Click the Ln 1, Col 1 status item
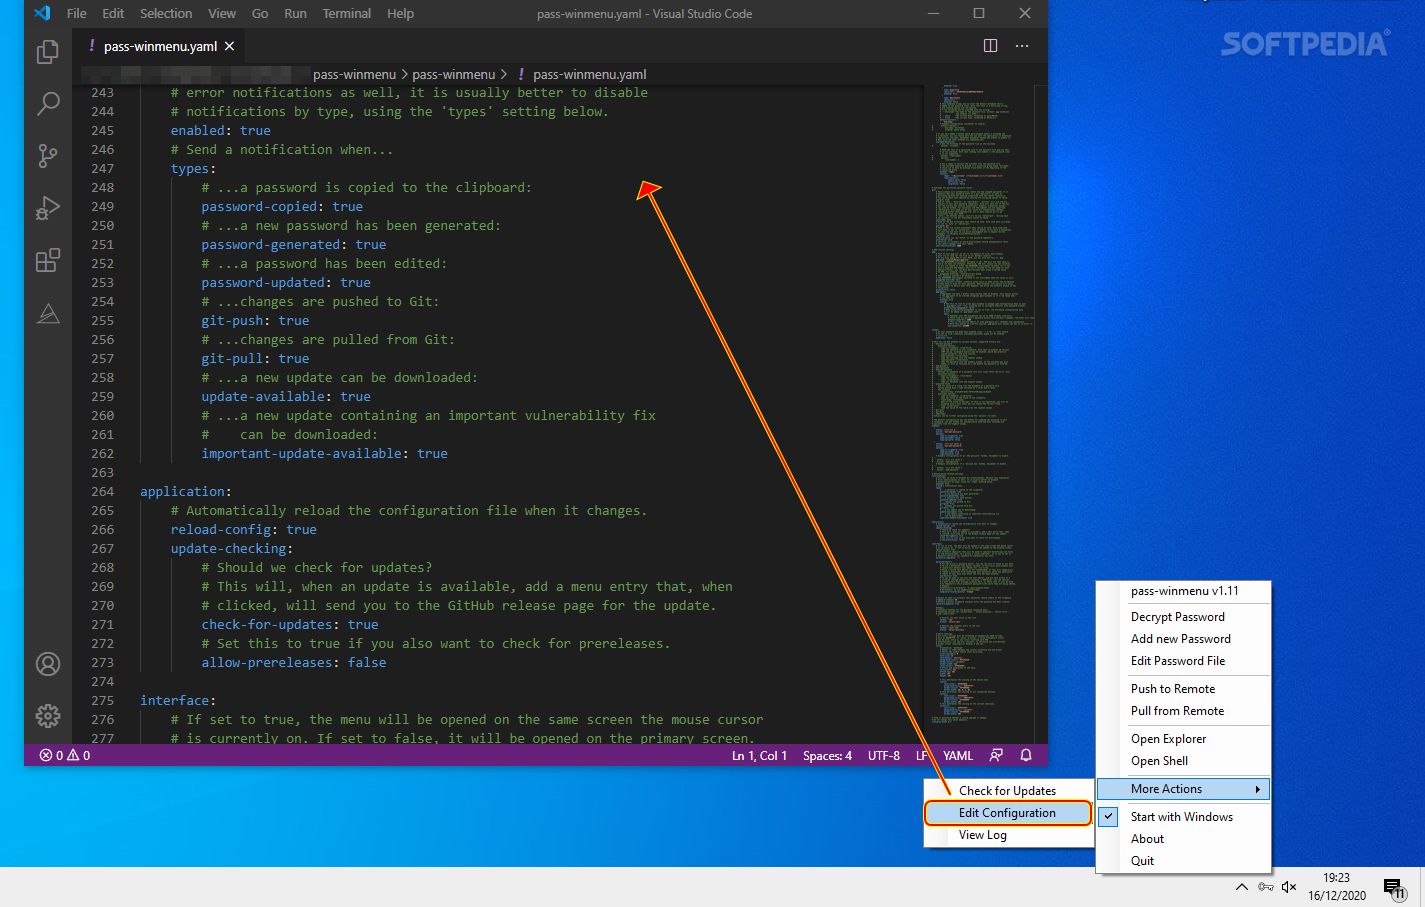 (759, 756)
